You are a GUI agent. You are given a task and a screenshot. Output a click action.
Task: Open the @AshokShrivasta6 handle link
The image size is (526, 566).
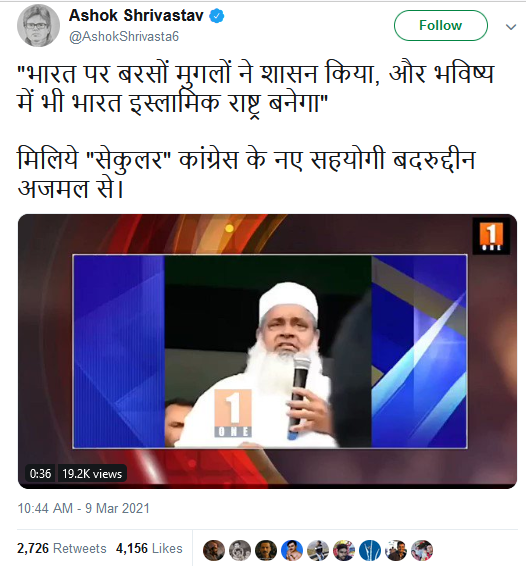point(124,36)
